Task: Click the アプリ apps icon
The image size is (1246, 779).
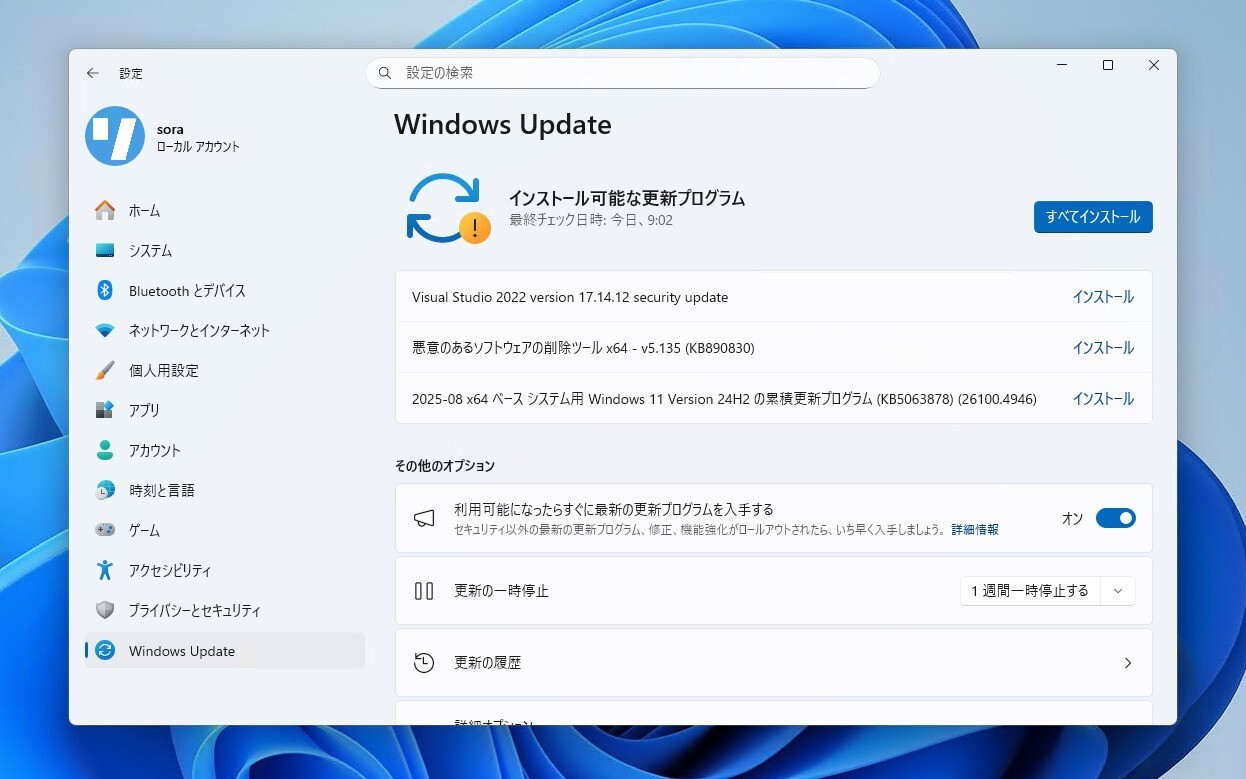Action: pyautogui.click(x=105, y=410)
